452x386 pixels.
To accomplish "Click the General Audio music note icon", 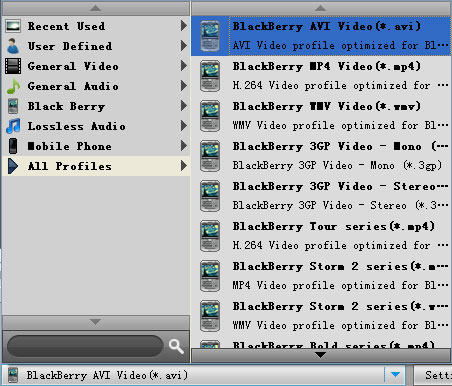I will coord(13,86).
